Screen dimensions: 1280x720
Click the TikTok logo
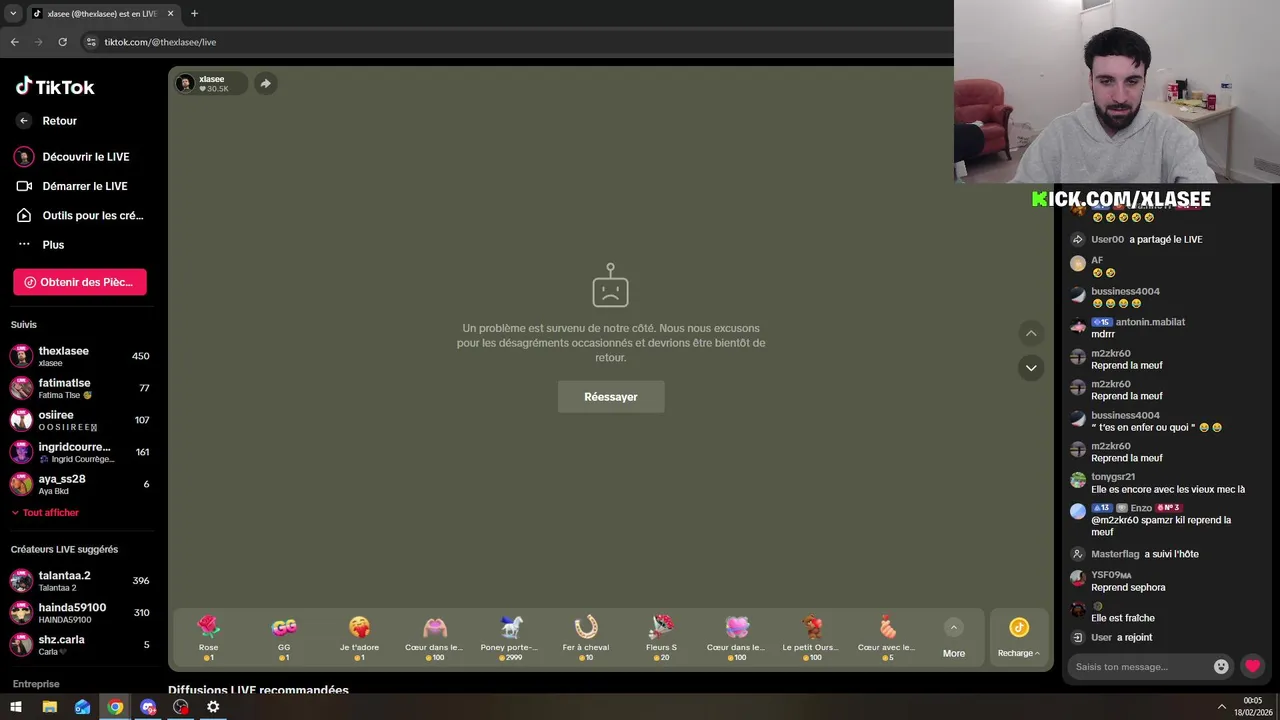[x=55, y=87]
